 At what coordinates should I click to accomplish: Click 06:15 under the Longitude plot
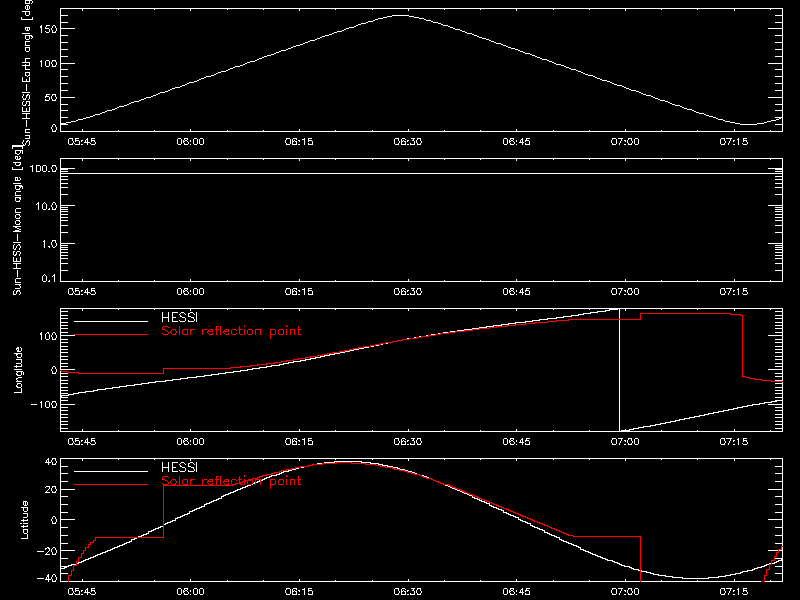coord(299,441)
